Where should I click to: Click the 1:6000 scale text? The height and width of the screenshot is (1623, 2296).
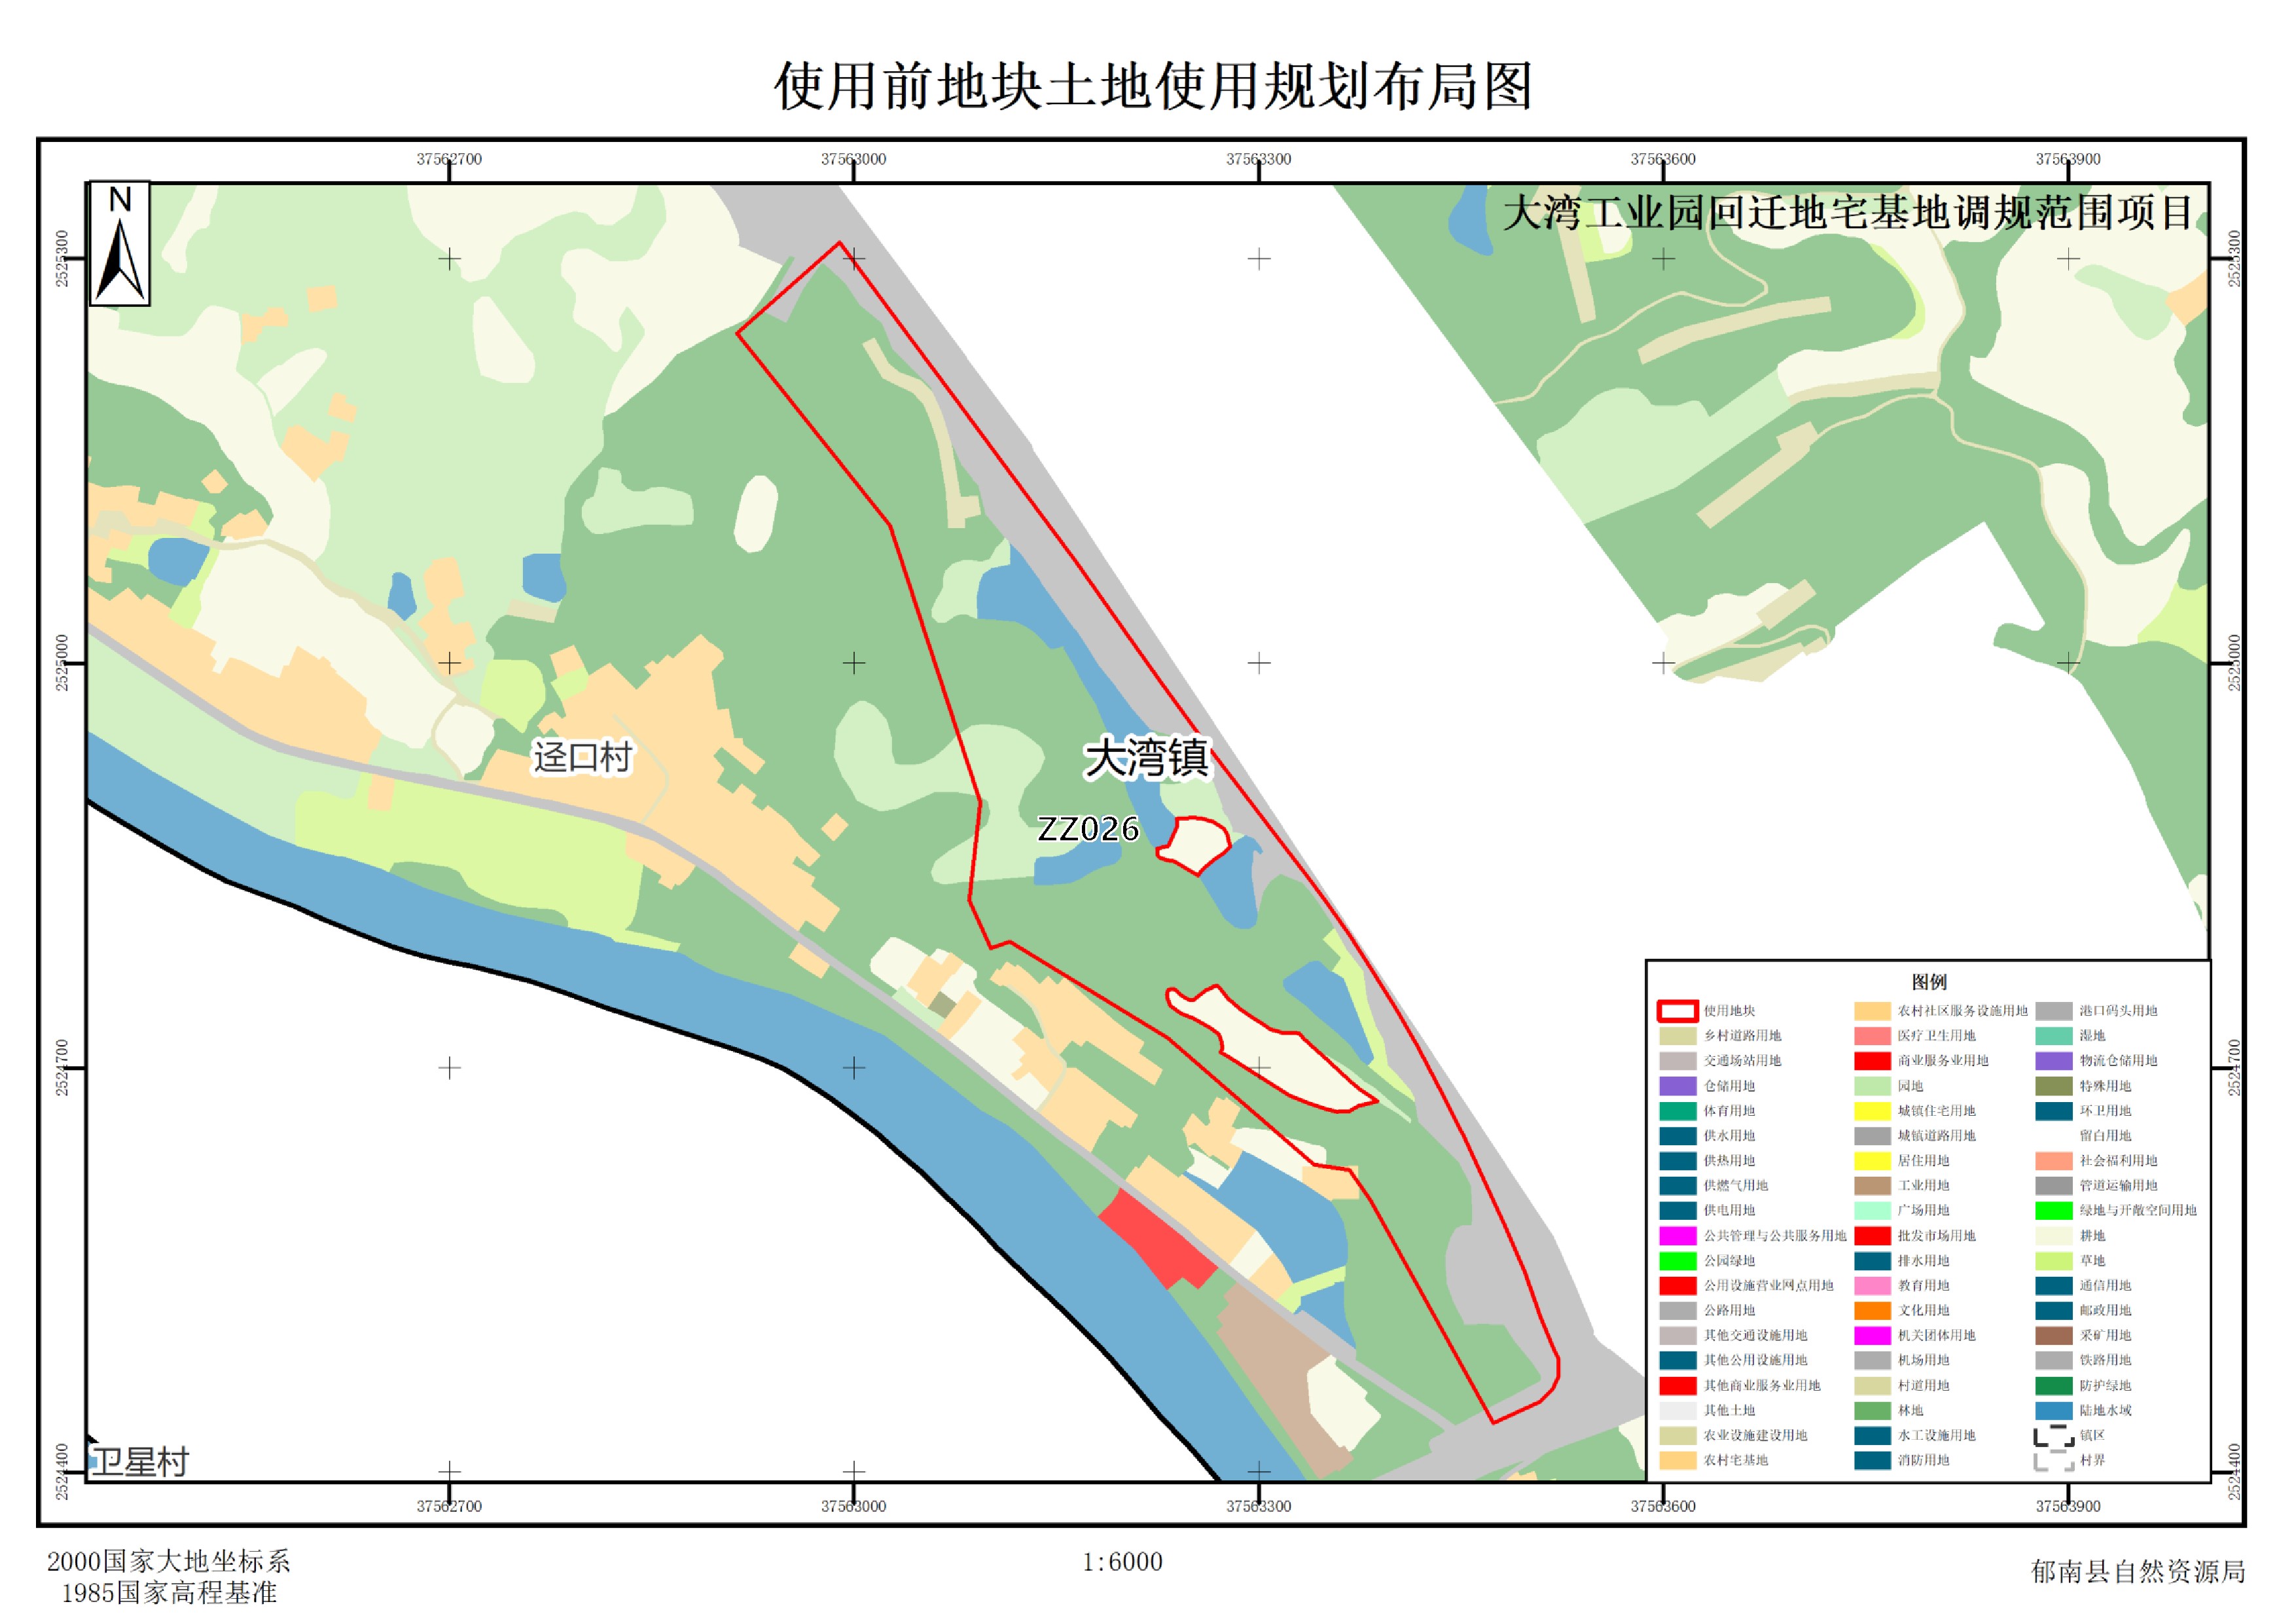click(1122, 1562)
